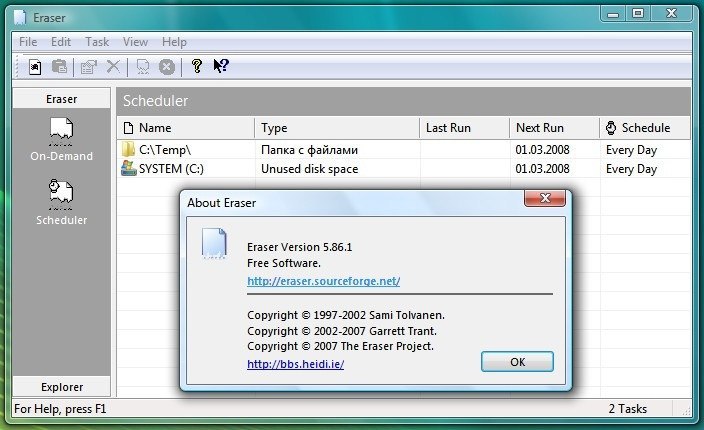Image resolution: width=704 pixels, height=430 pixels.
Task: Click the Paste toolbar icon
Action: [x=59, y=67]
